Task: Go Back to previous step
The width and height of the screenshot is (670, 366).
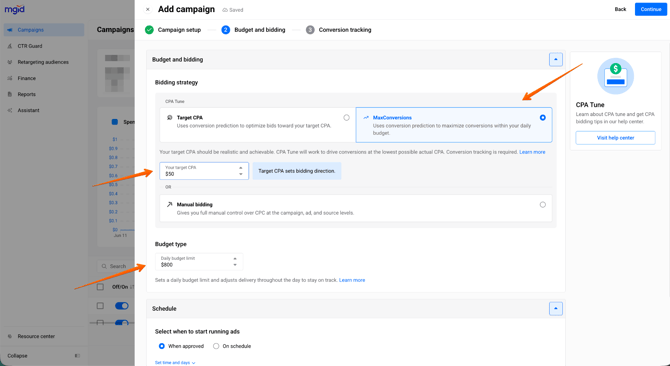Action: [x=620, y=9]
